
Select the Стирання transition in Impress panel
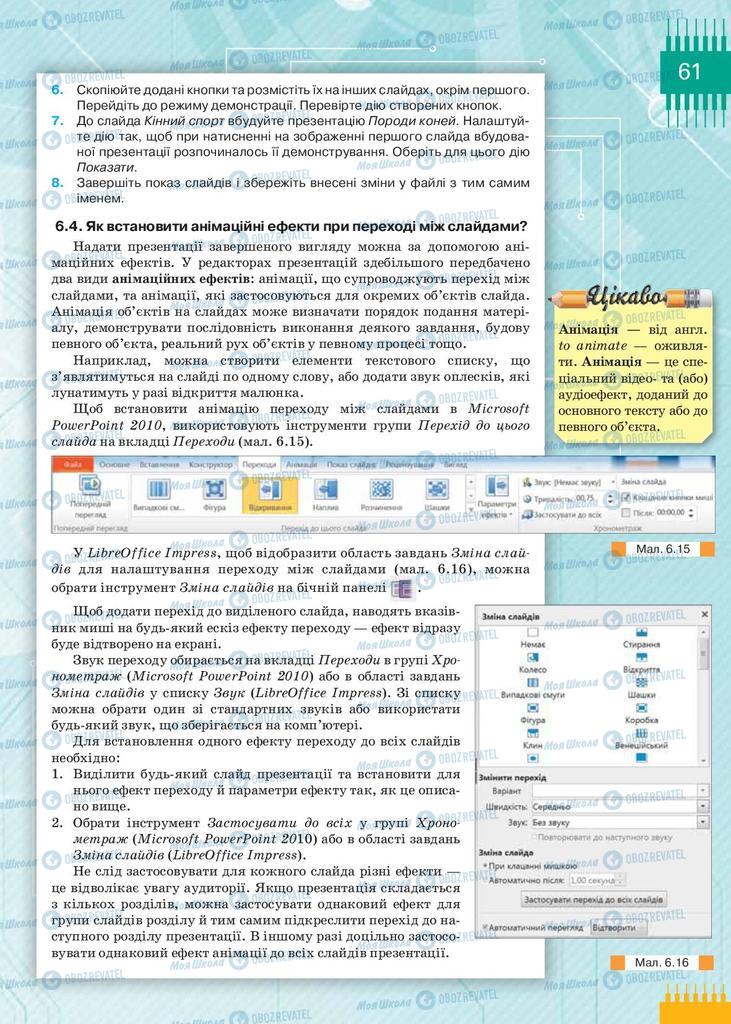point(642,637)
